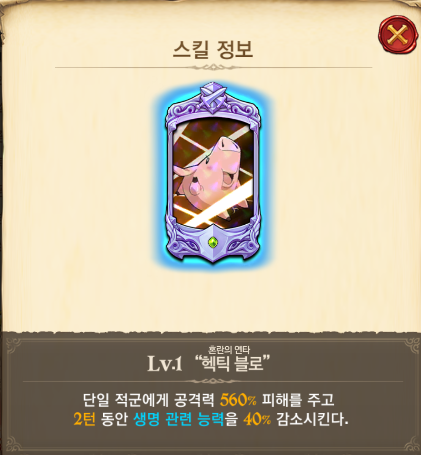Tap the crossed swords emblem atop the card
421x455 pixels.
pos(213,96)
